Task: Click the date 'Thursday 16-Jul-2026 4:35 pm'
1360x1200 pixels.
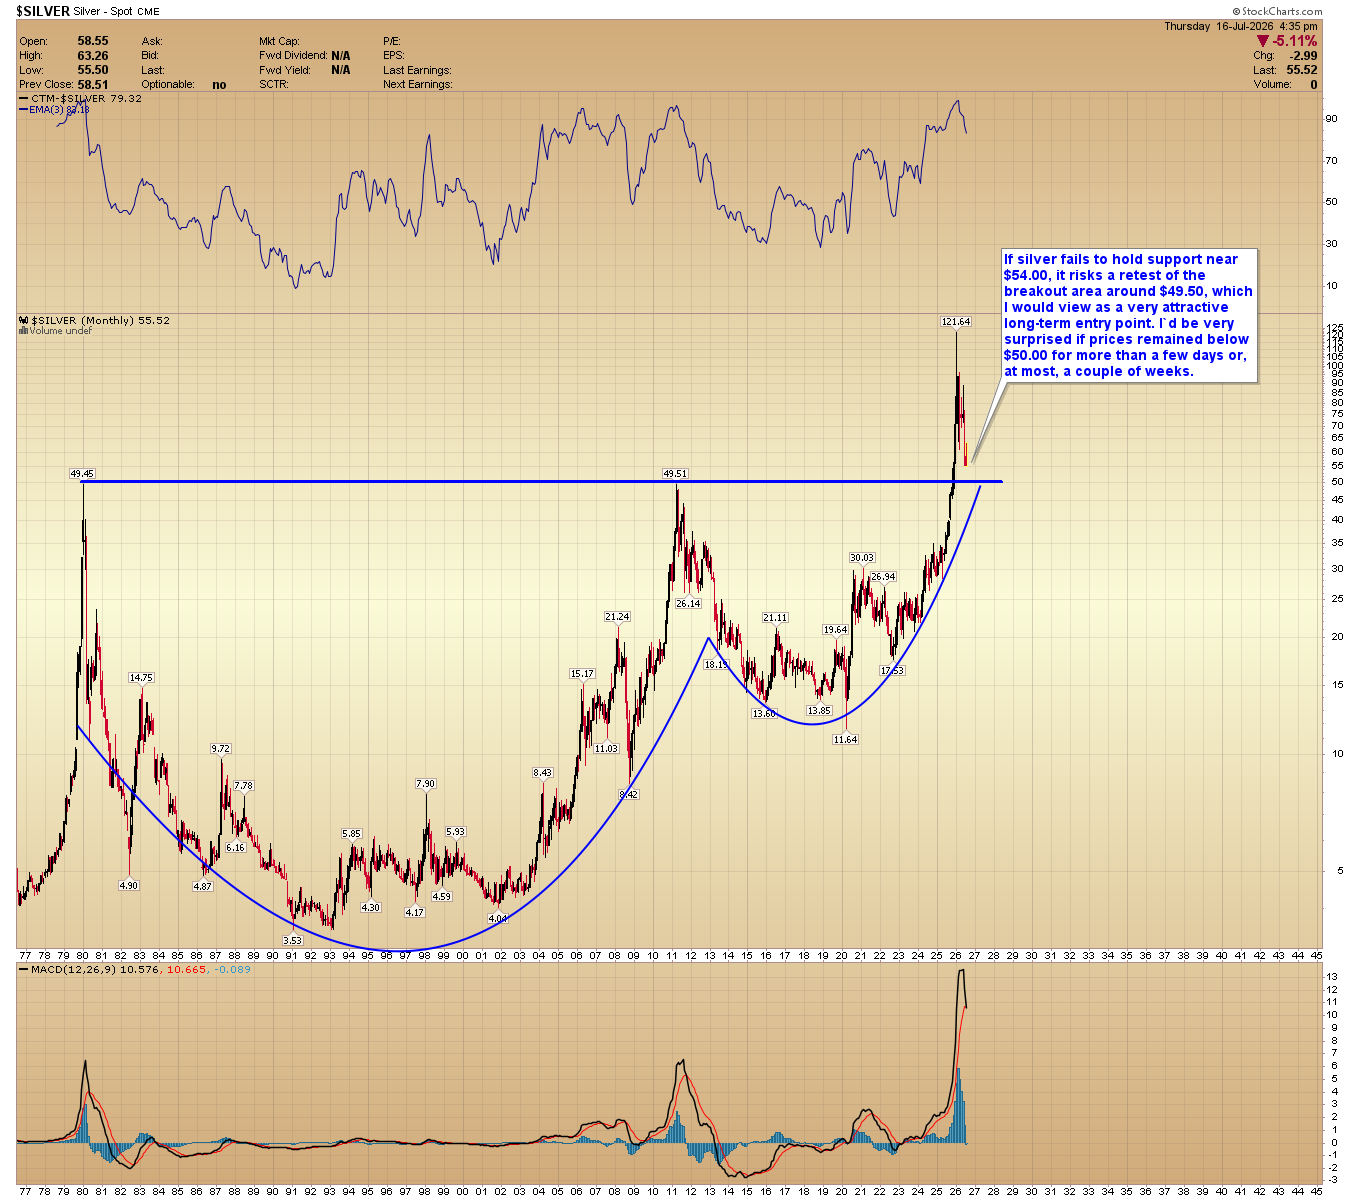Action: coord(1243,27)
